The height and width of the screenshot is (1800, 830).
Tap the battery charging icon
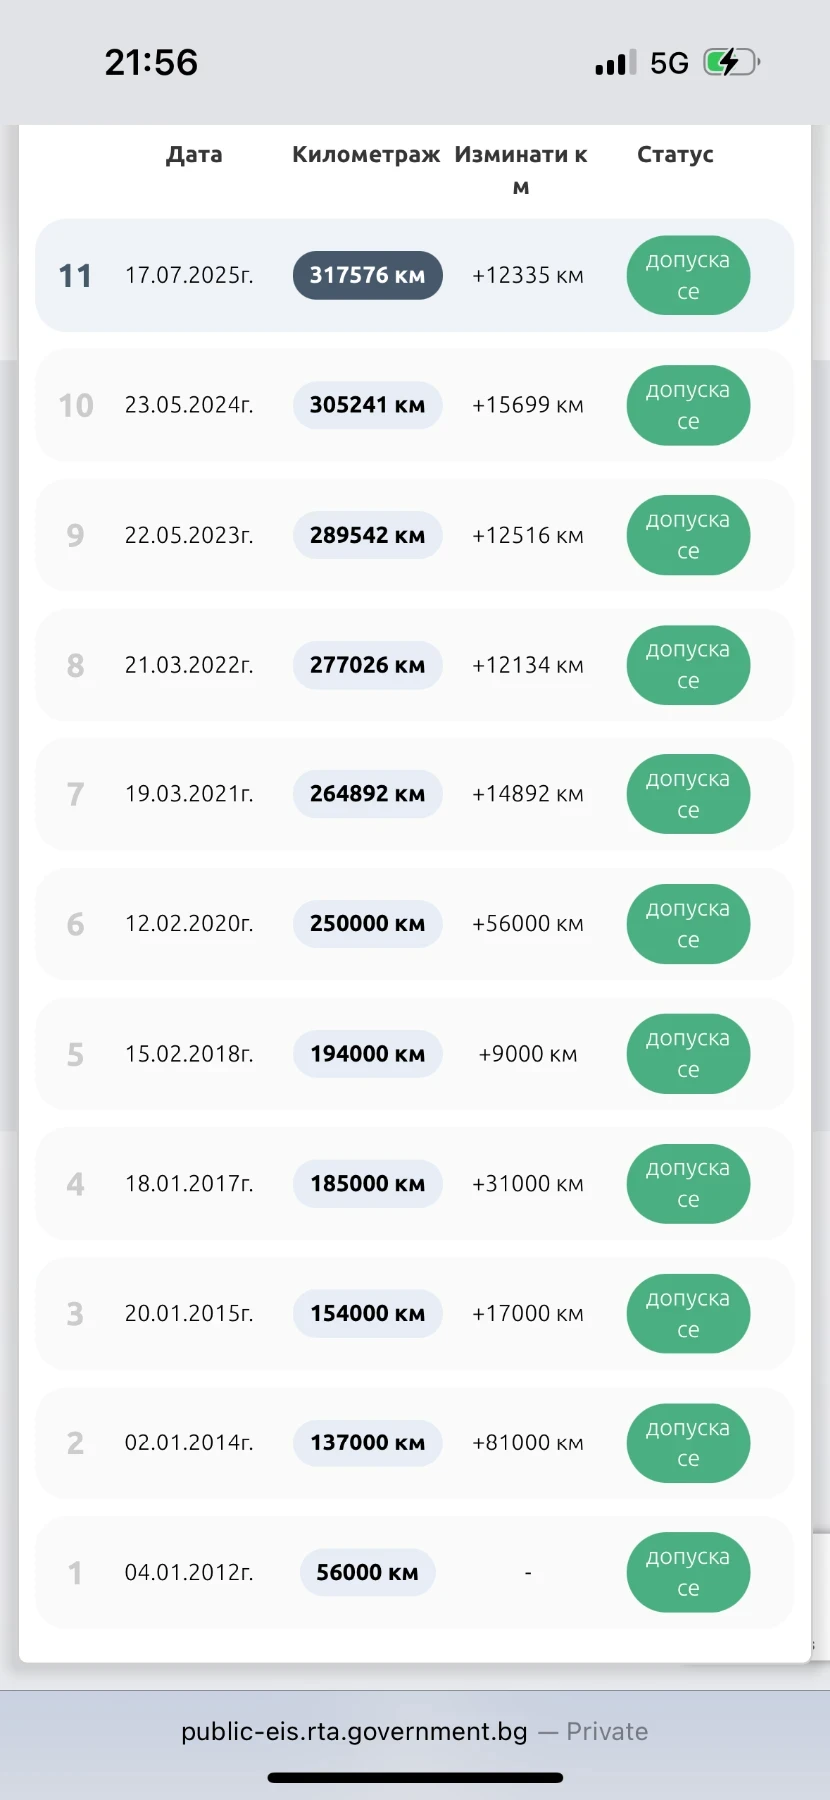tap(731, 63)
